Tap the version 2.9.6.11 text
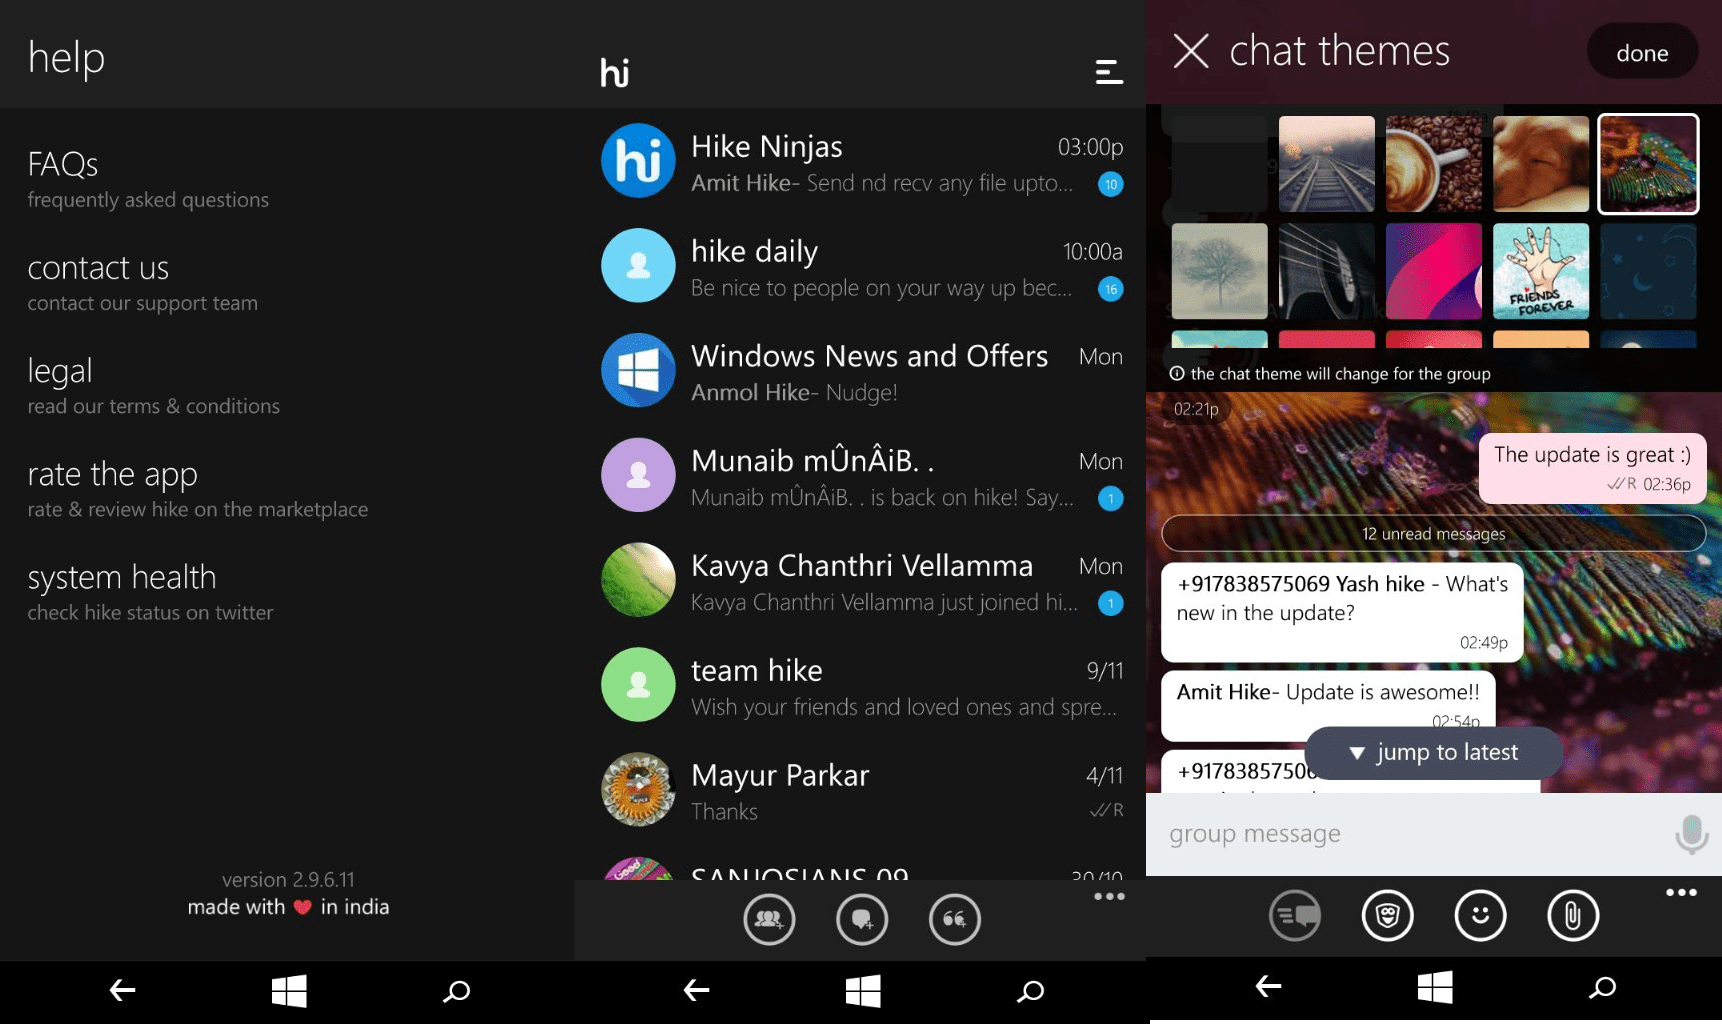The width and height of the screenshot is (1722, 1024). coord(288,880)
